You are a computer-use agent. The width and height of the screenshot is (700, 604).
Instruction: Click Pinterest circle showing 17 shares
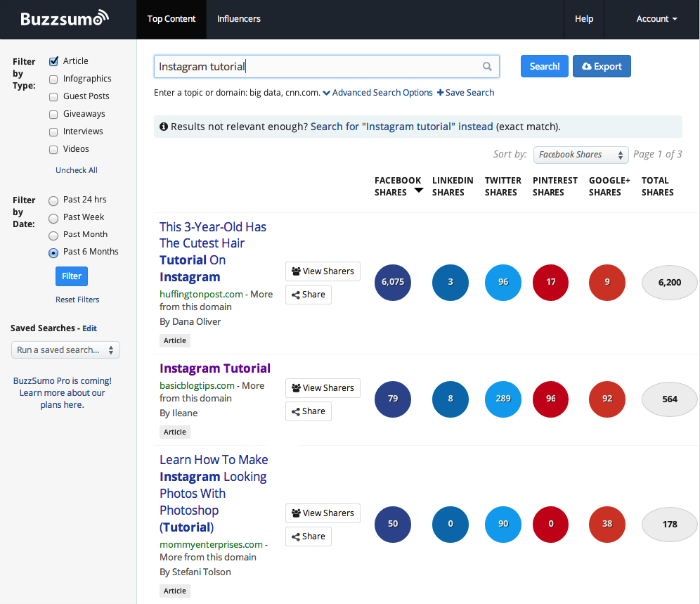point(550,282)
